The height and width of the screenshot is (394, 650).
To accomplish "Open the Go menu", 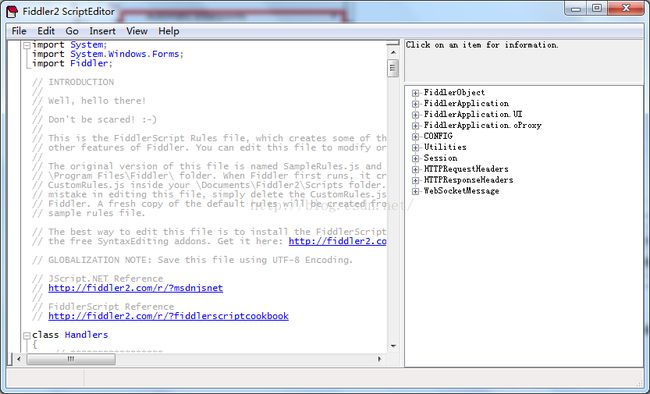I will pyautogui.click(x=72, y=31).
